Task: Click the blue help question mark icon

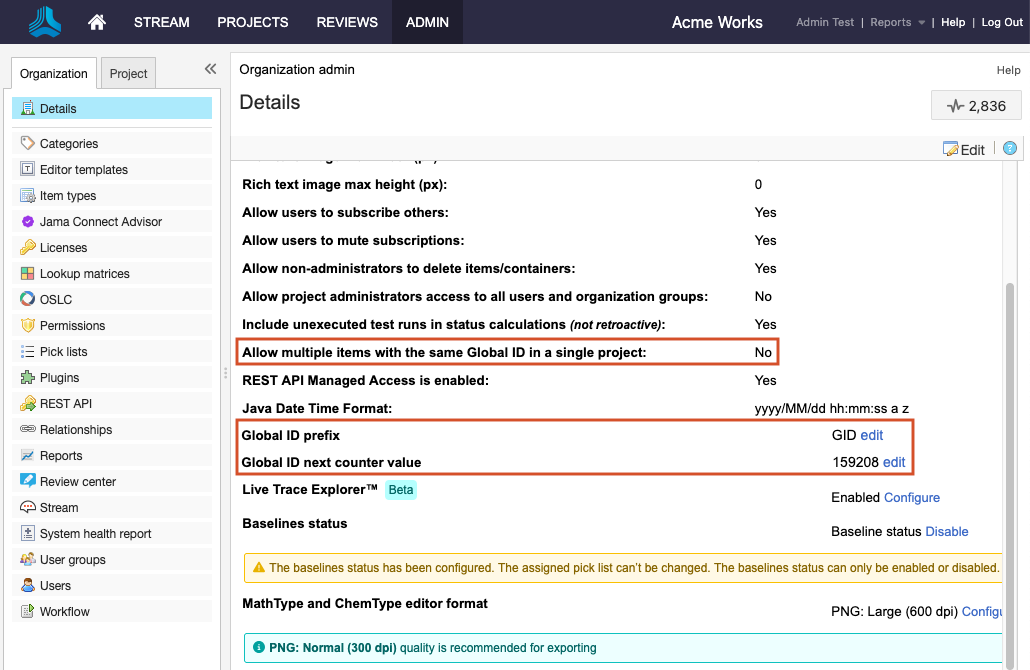Action: tap(1010, 148)
